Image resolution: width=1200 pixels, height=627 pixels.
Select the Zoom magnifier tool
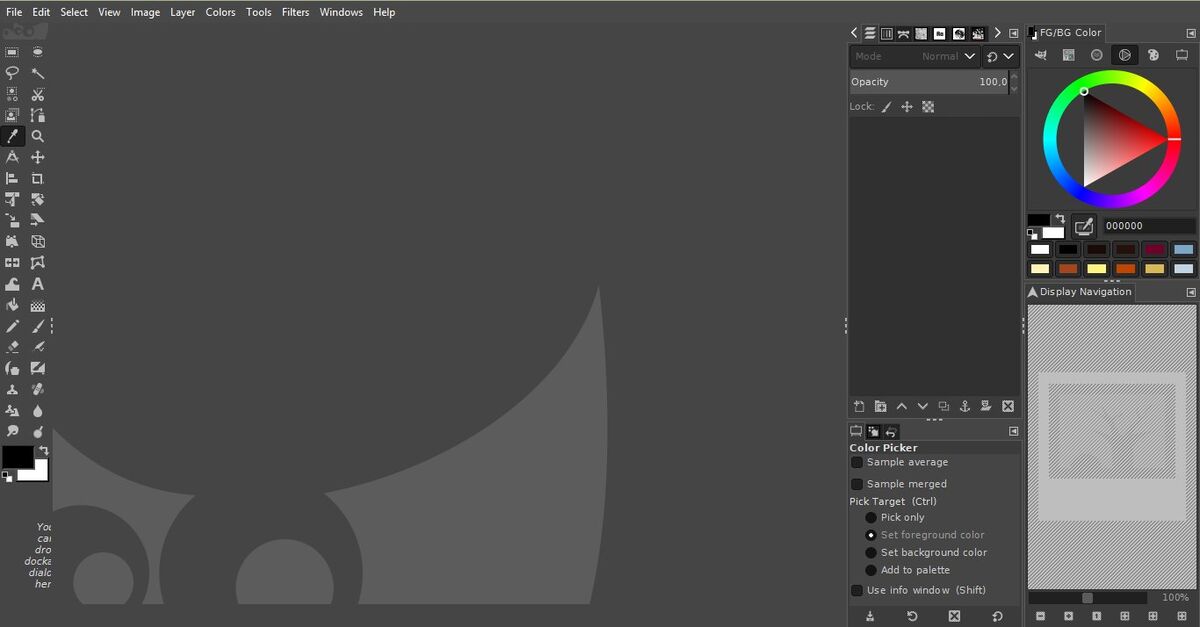click(x=37, y=136)
